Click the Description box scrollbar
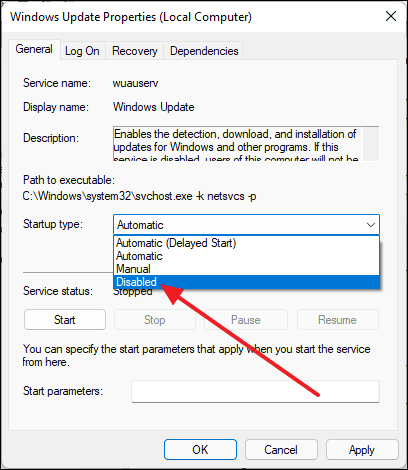Viewport: 408px width, 470px height. click(x=371, y=144)
